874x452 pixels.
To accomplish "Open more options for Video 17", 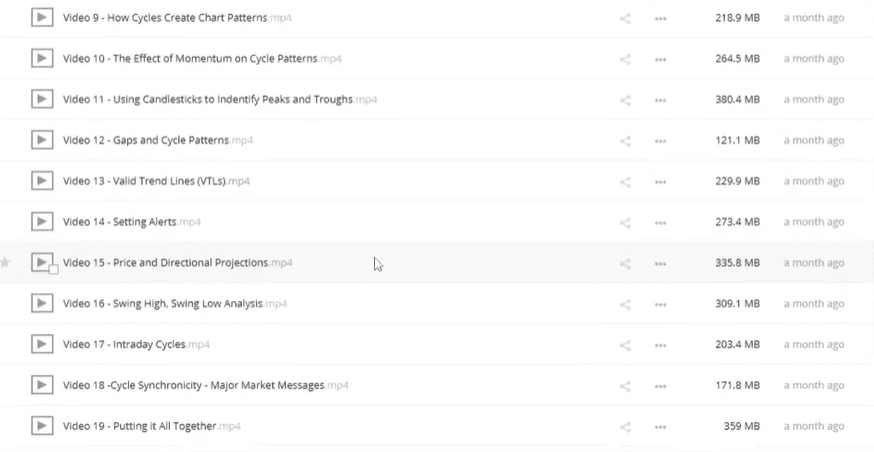I will click(x=661, y=346).
